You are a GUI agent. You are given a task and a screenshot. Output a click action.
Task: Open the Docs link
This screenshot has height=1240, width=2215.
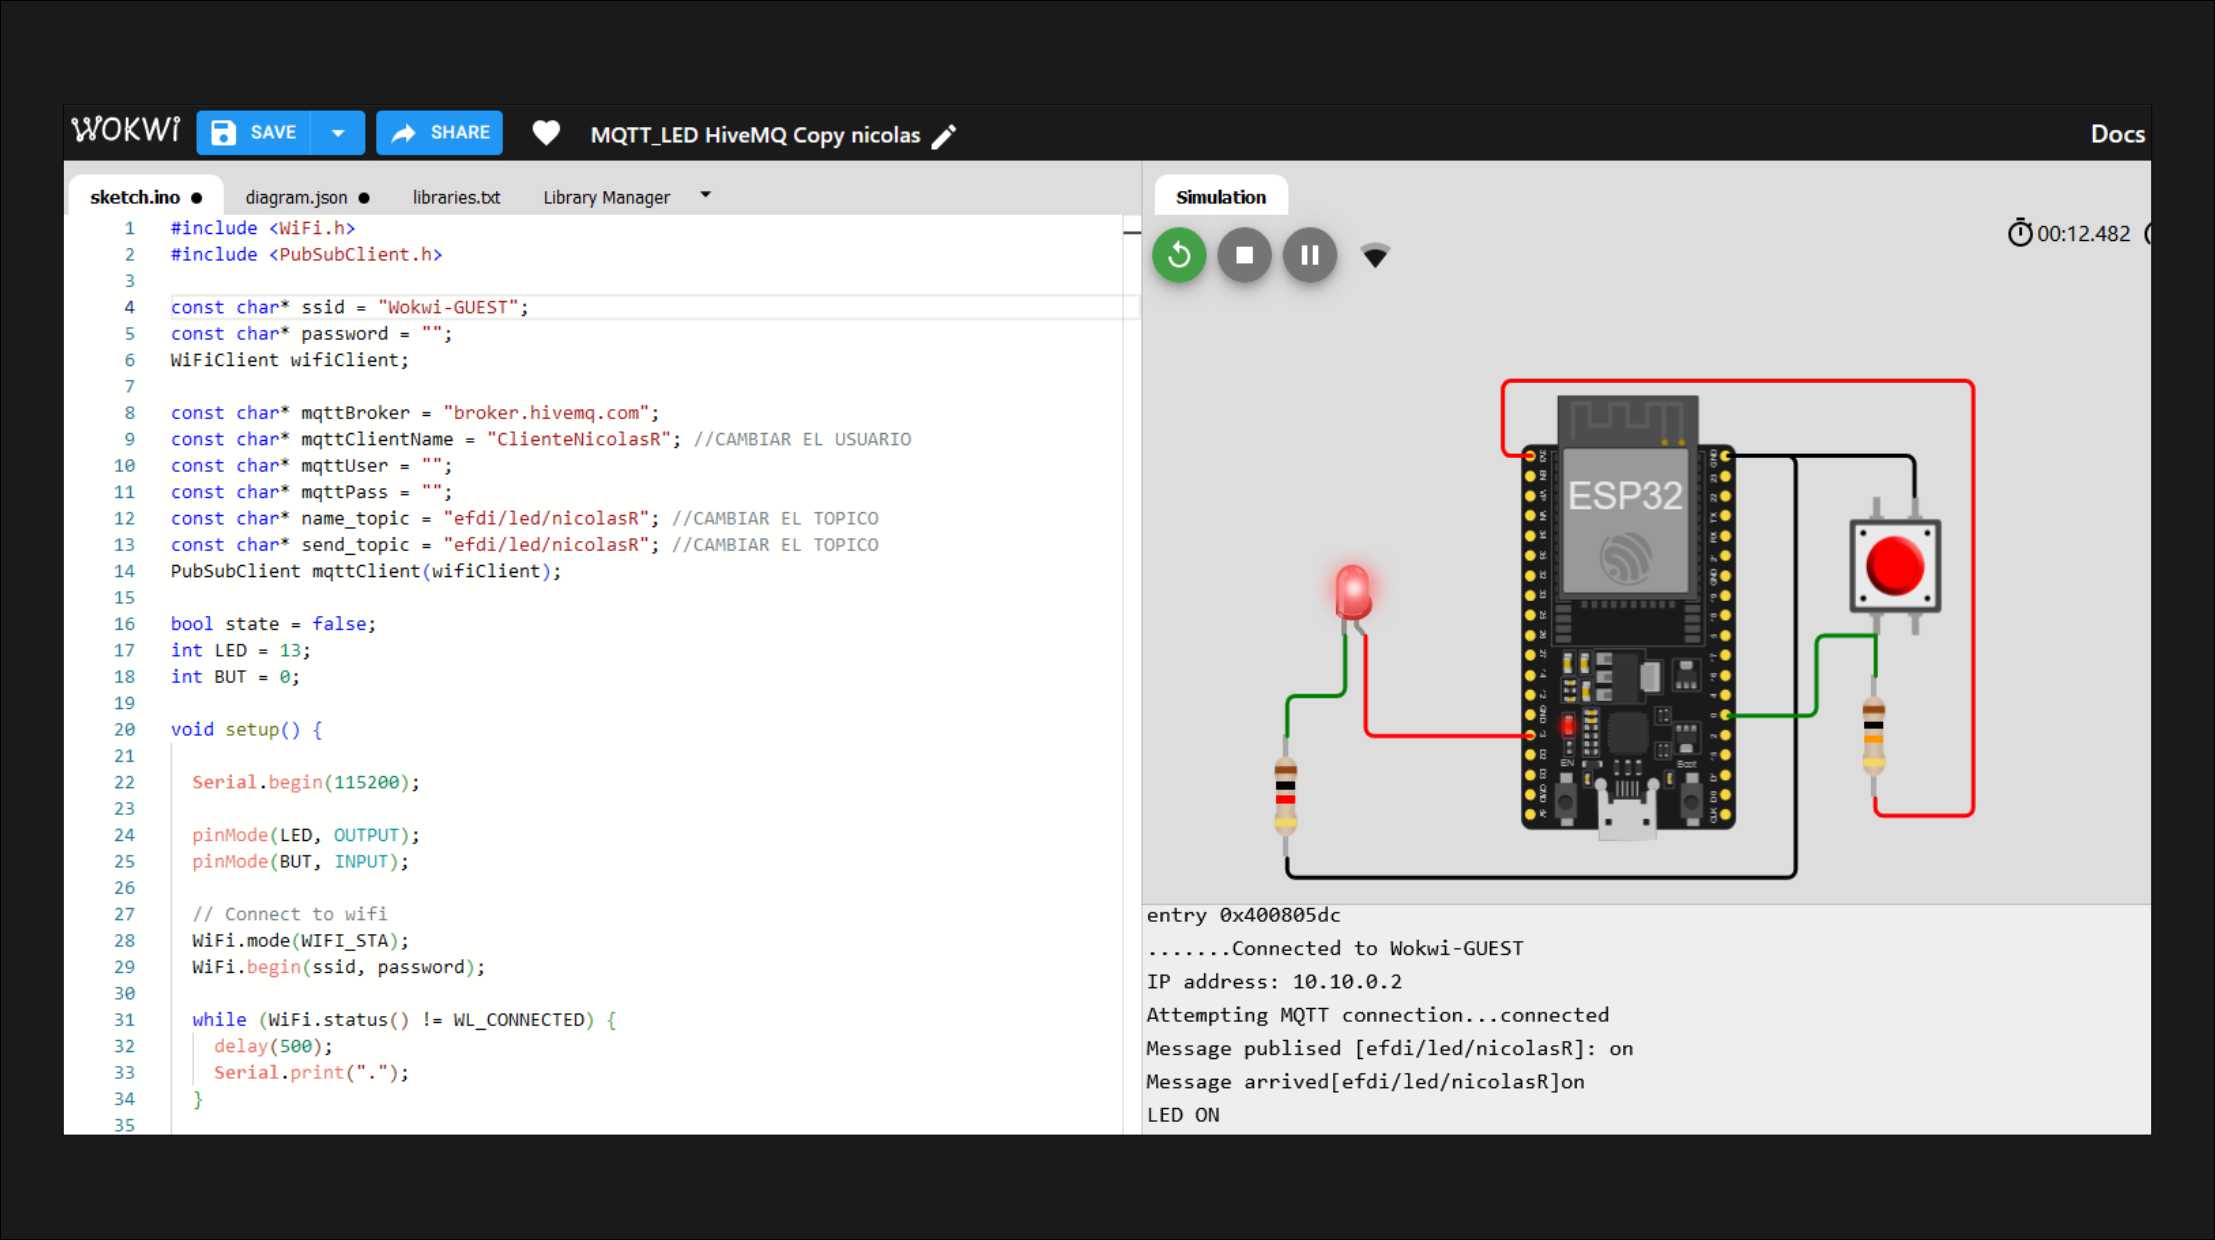point(2117,134)
